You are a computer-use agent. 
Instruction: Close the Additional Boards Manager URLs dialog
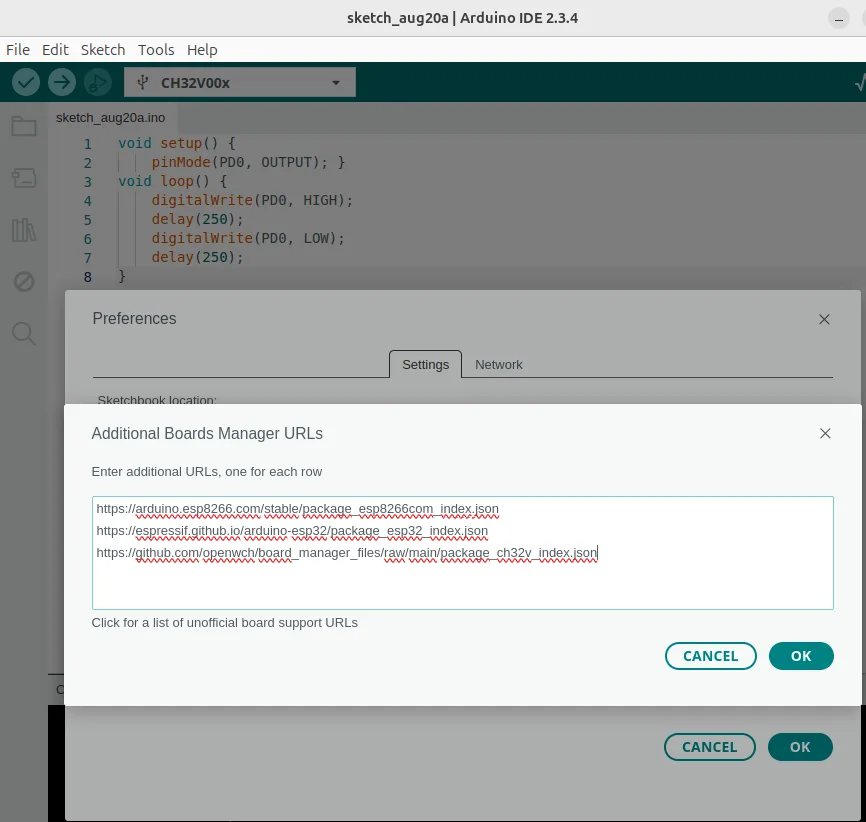pyautogui.click(x=825, y=434)
